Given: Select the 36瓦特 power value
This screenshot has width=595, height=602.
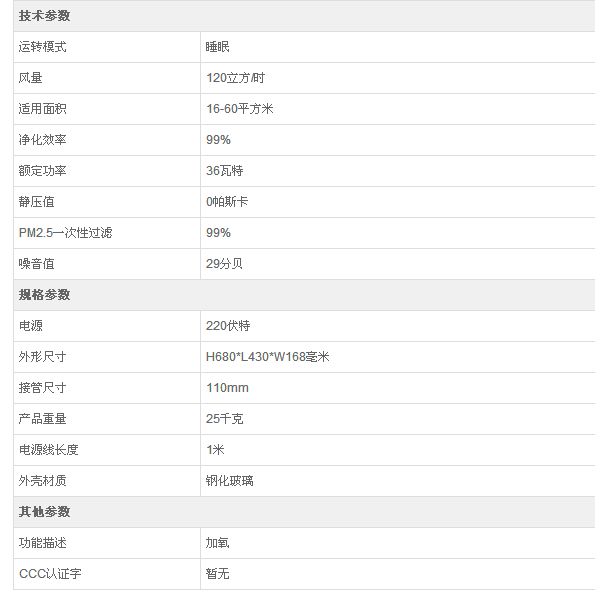Looking at the screenshot, I should coord(225,171).
